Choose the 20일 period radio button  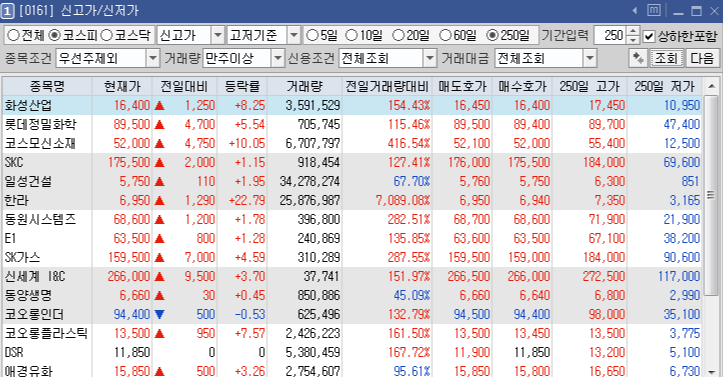[x=398, y=35]
